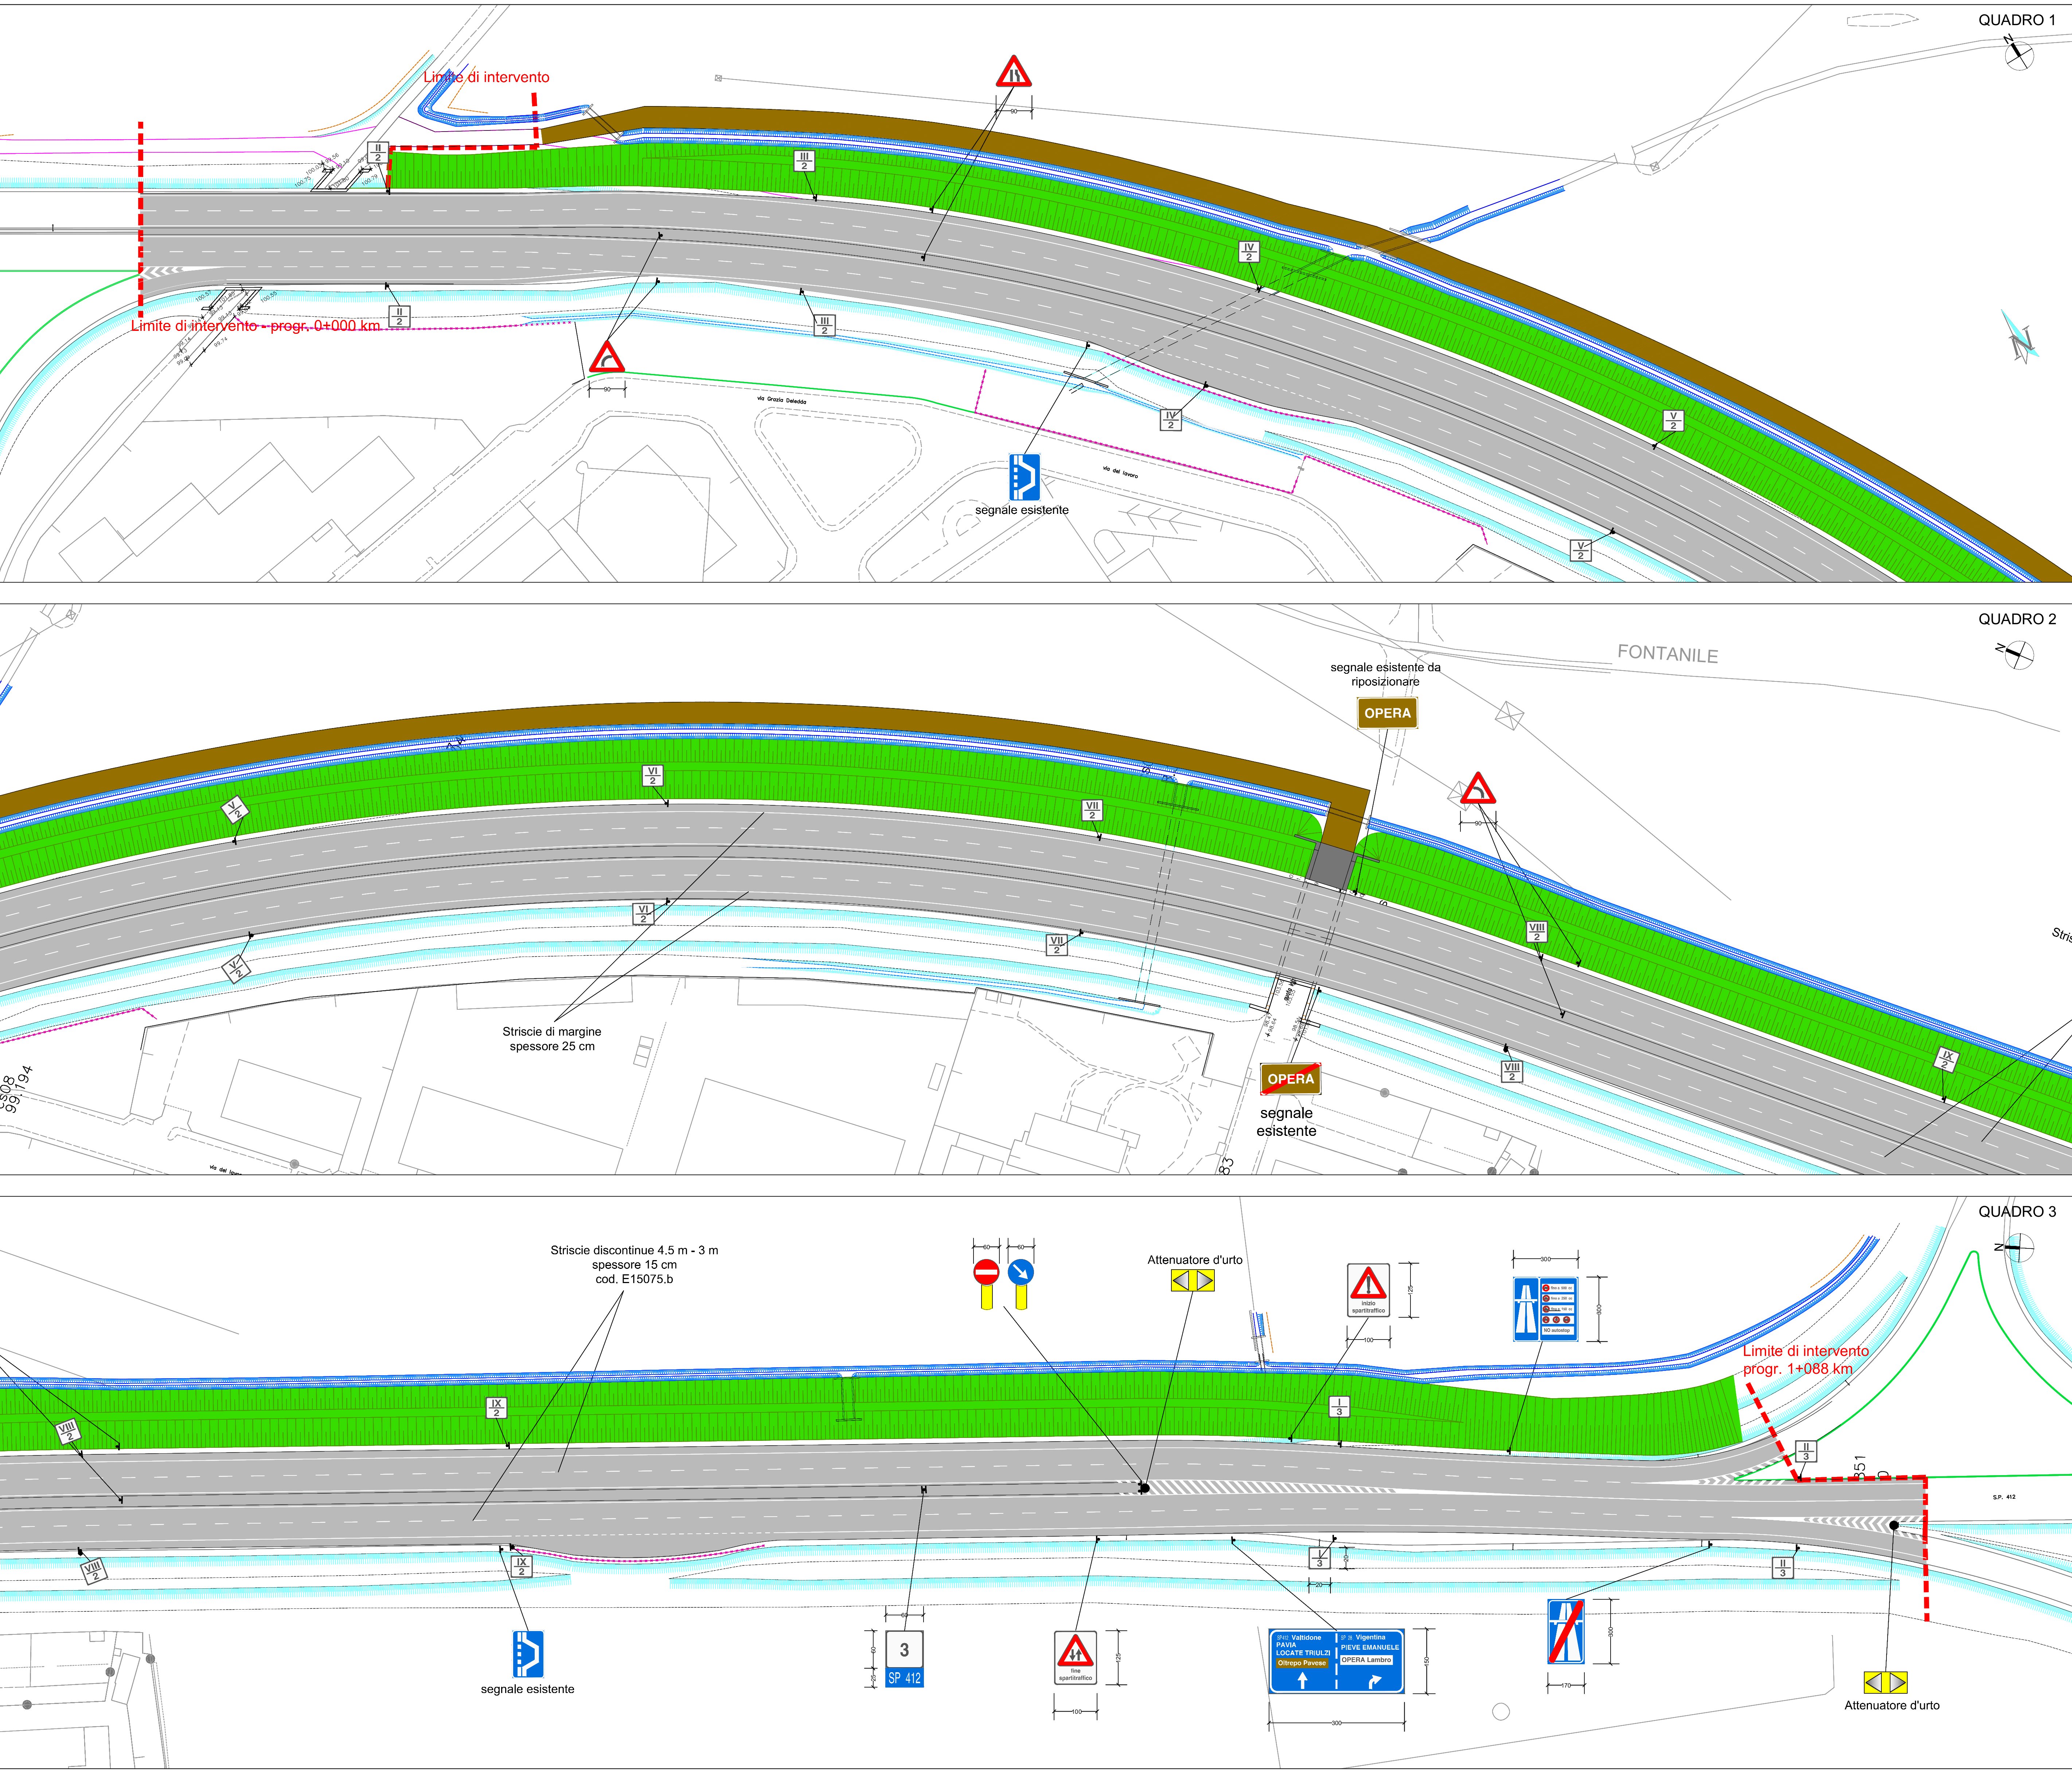Click the fine spartitraffico warning sign
This screenshot has width=2072, height=1771.
point(1075,1657)
